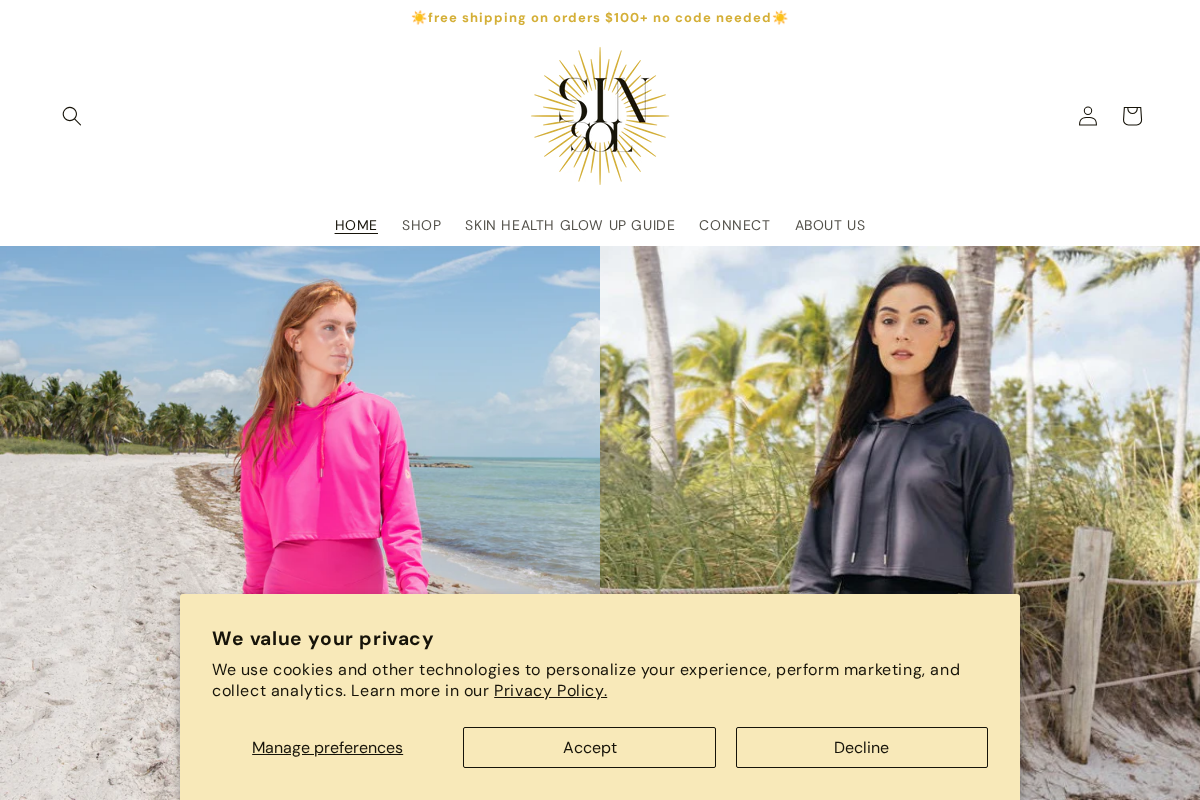Open Manage preferences for cookies

(x=327, y=747)
